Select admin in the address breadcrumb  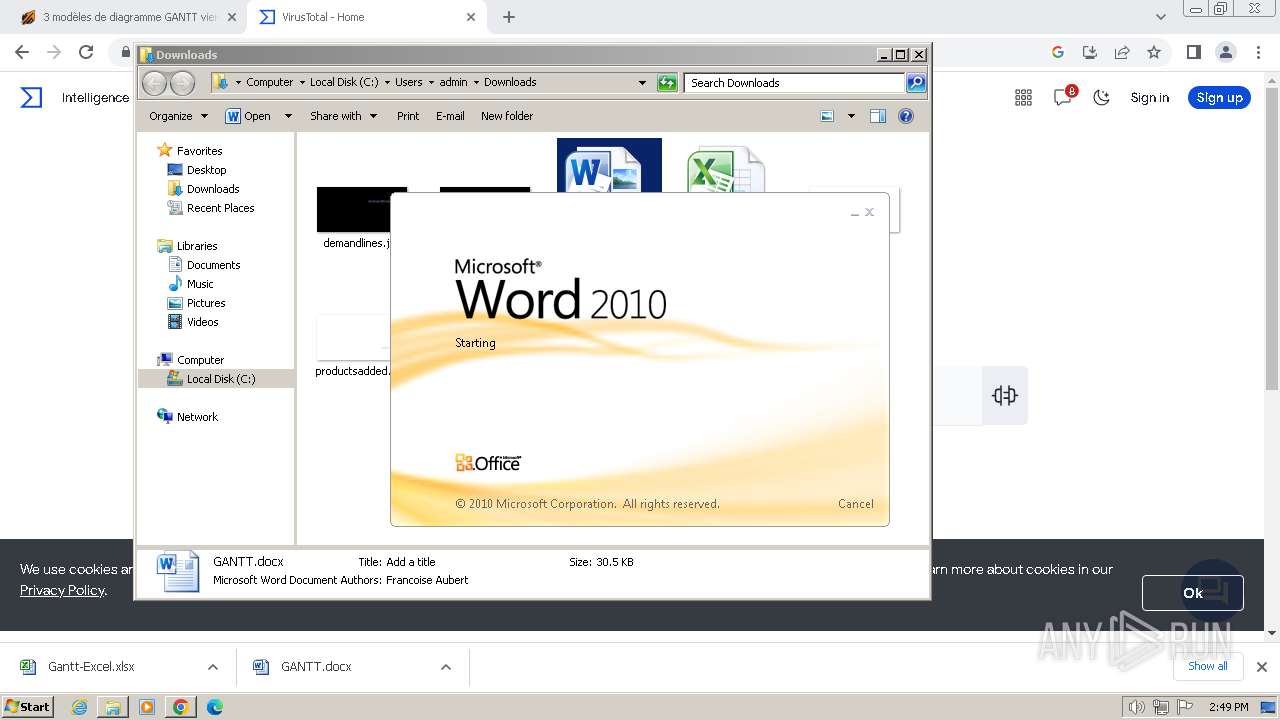(453, 82)
